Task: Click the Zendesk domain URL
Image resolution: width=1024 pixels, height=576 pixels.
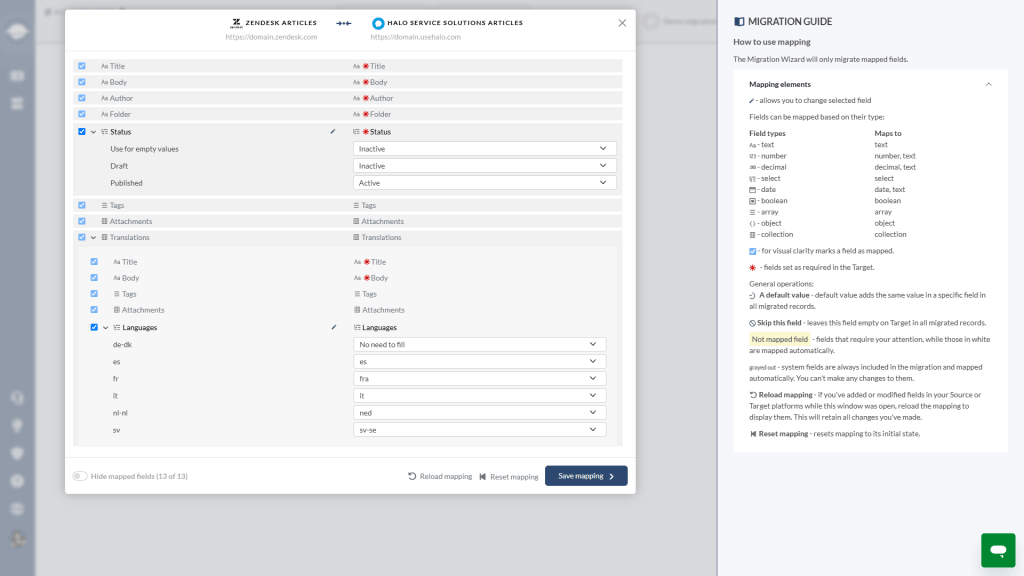Action: pos(271,37)
